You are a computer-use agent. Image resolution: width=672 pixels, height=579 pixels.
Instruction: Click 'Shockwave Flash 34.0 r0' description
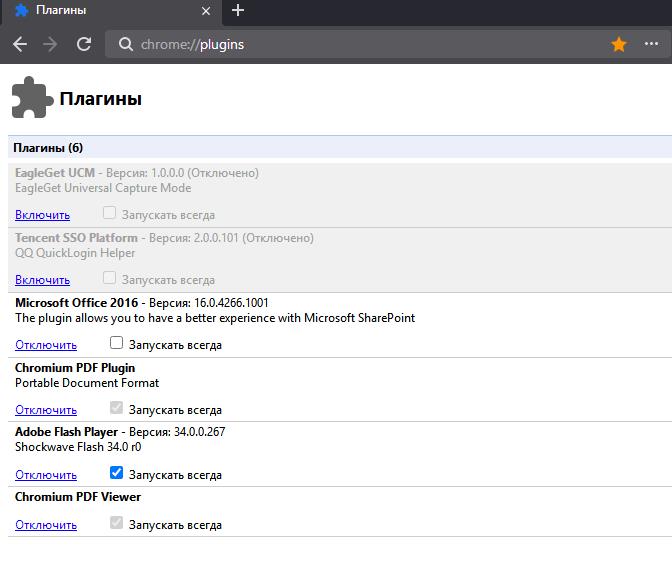click(x=78, y=447)
